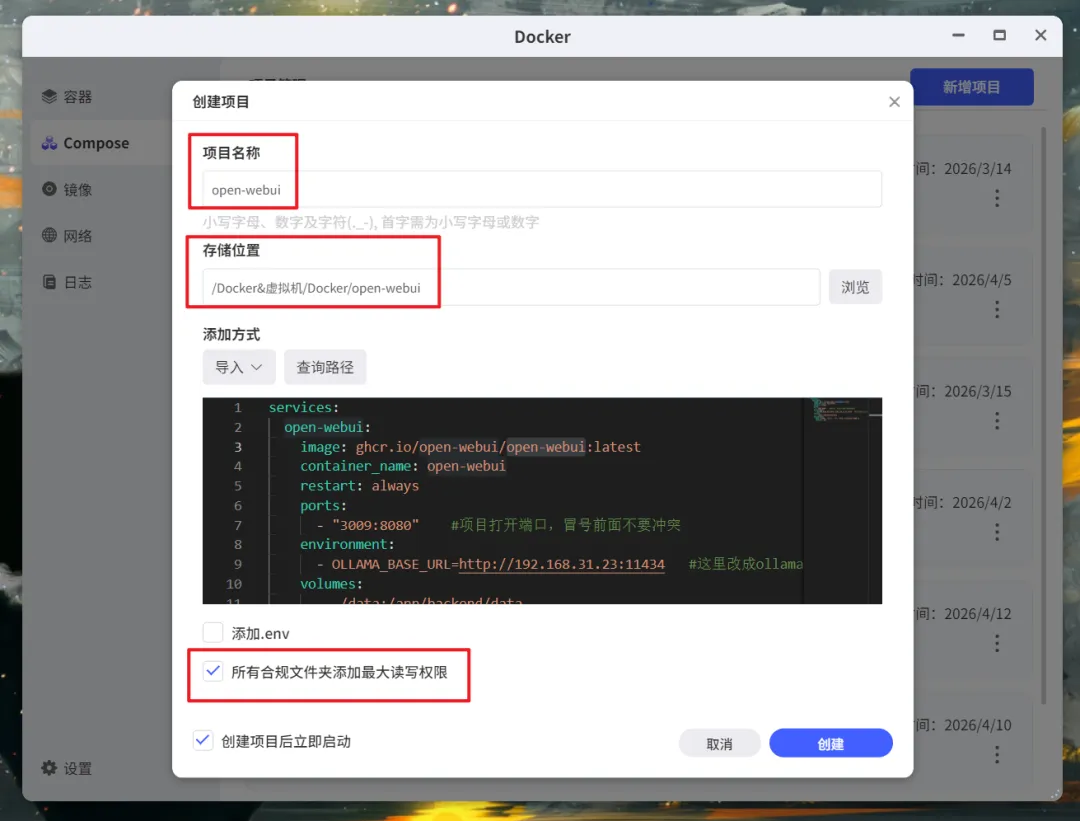This screenshot has width=1080, height=821.
Task: Toggle 创建项目后立即启动 checkbox
Action: (202, 740)
